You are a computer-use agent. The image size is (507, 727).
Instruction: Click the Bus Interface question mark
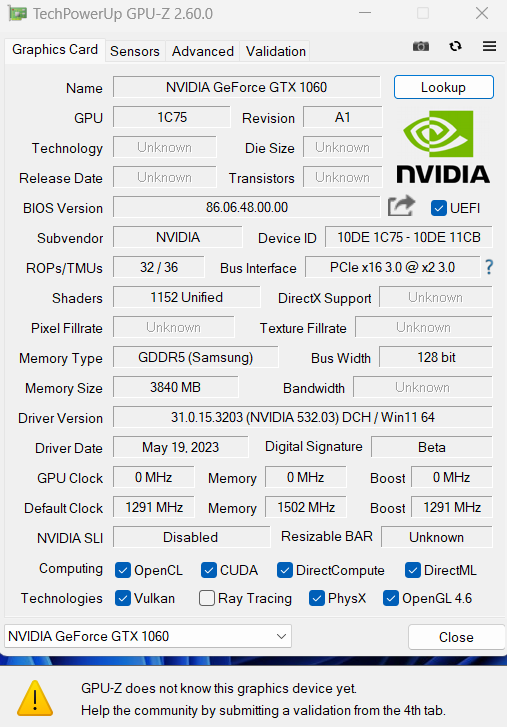tap(489, 267)
